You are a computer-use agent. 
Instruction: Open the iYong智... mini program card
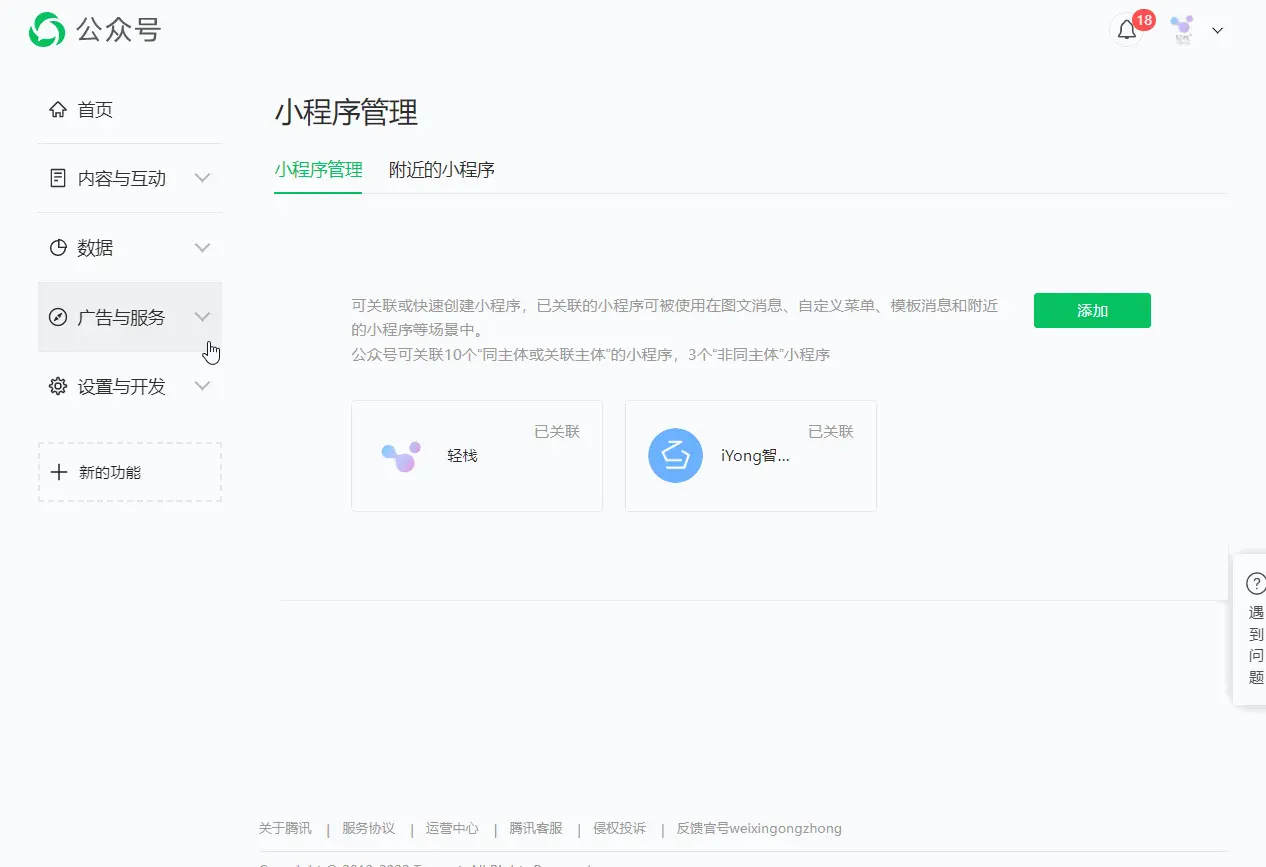coord(750,456)
